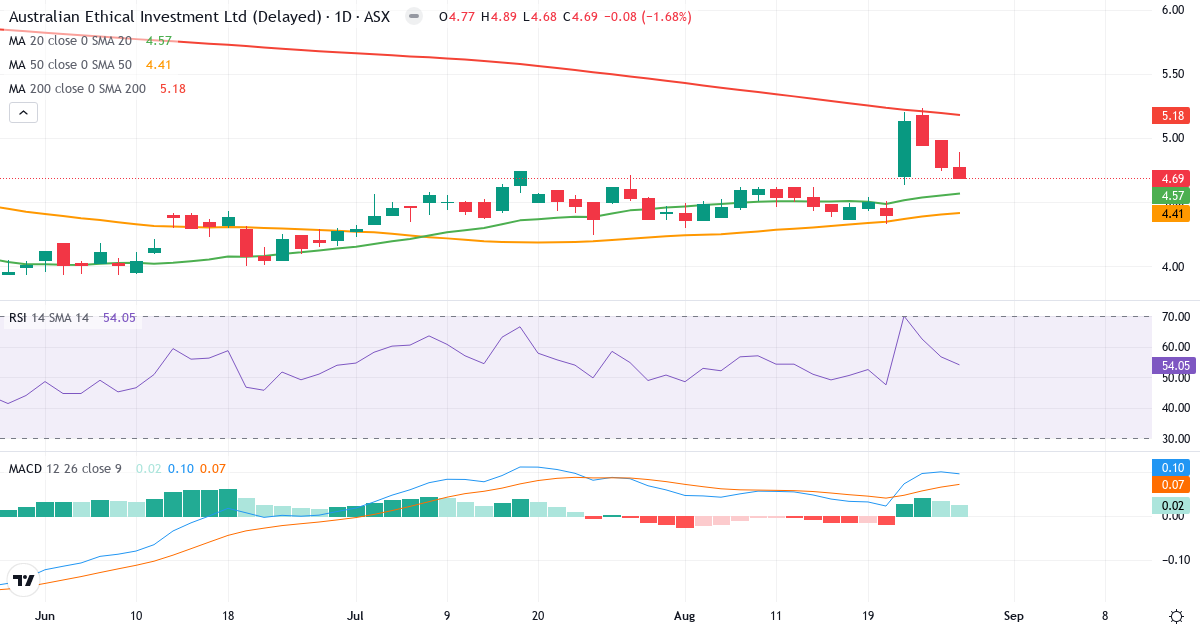This screenshot has width=1200, height=630.
Task: Click the orange 4.41 price axis label
Action: coord(1170,213)
